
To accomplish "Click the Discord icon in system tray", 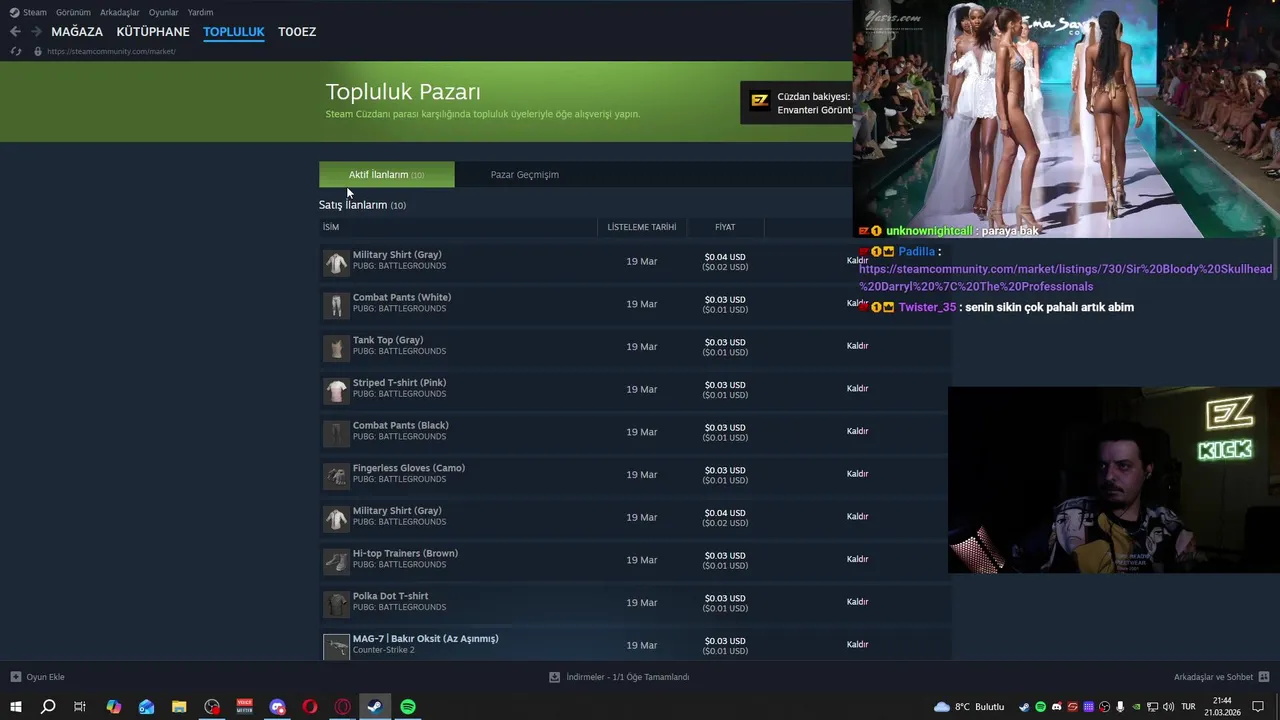I will pyautogui.click(x=1057, y=707).
